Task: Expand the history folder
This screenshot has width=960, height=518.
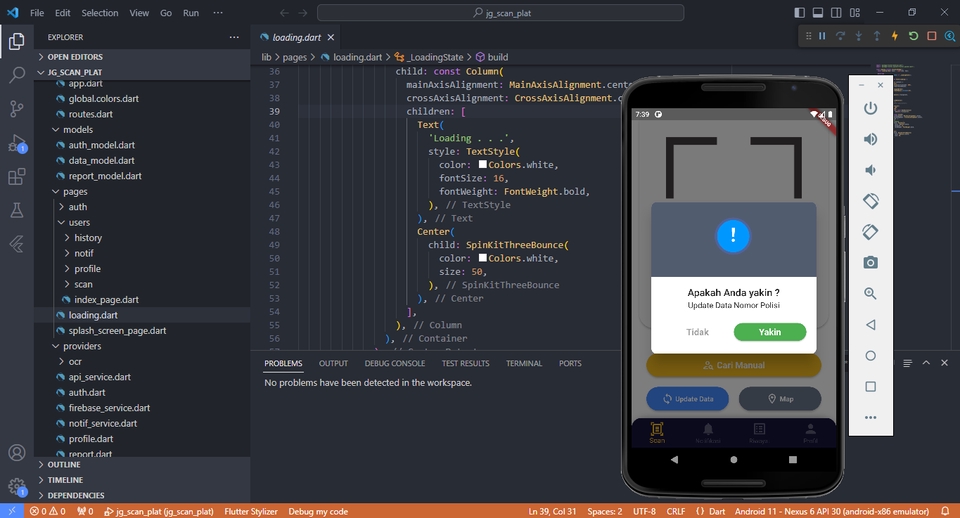Action: coord(142,238)
